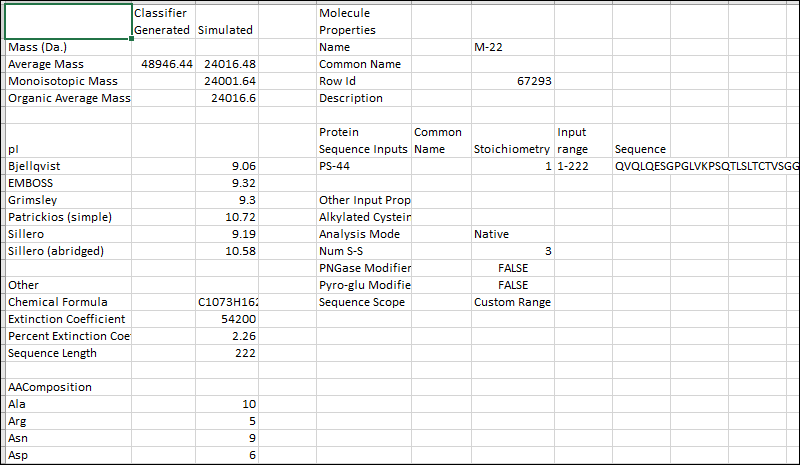Select the Classifier Generated average mass value 48946.44
This screenshot has height=465, width=800.
tap(162, 64)
